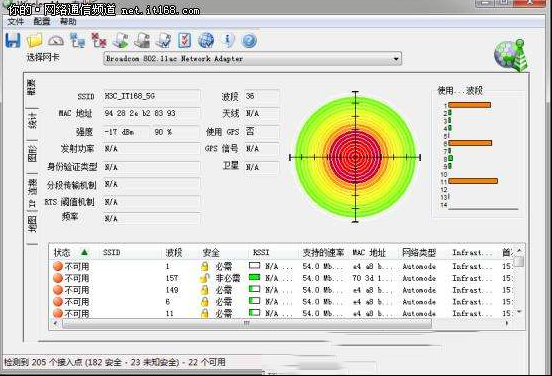
Task: Open the 帮助 menu
Action: [68, 22]
